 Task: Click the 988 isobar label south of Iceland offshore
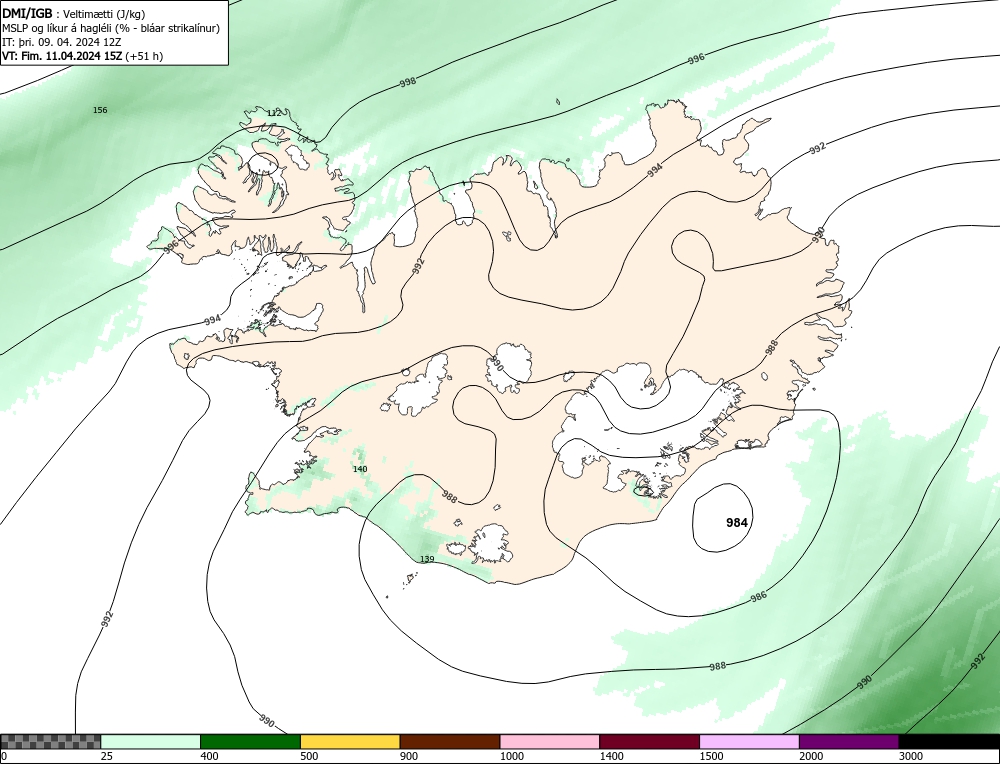(x=717, y=666)
